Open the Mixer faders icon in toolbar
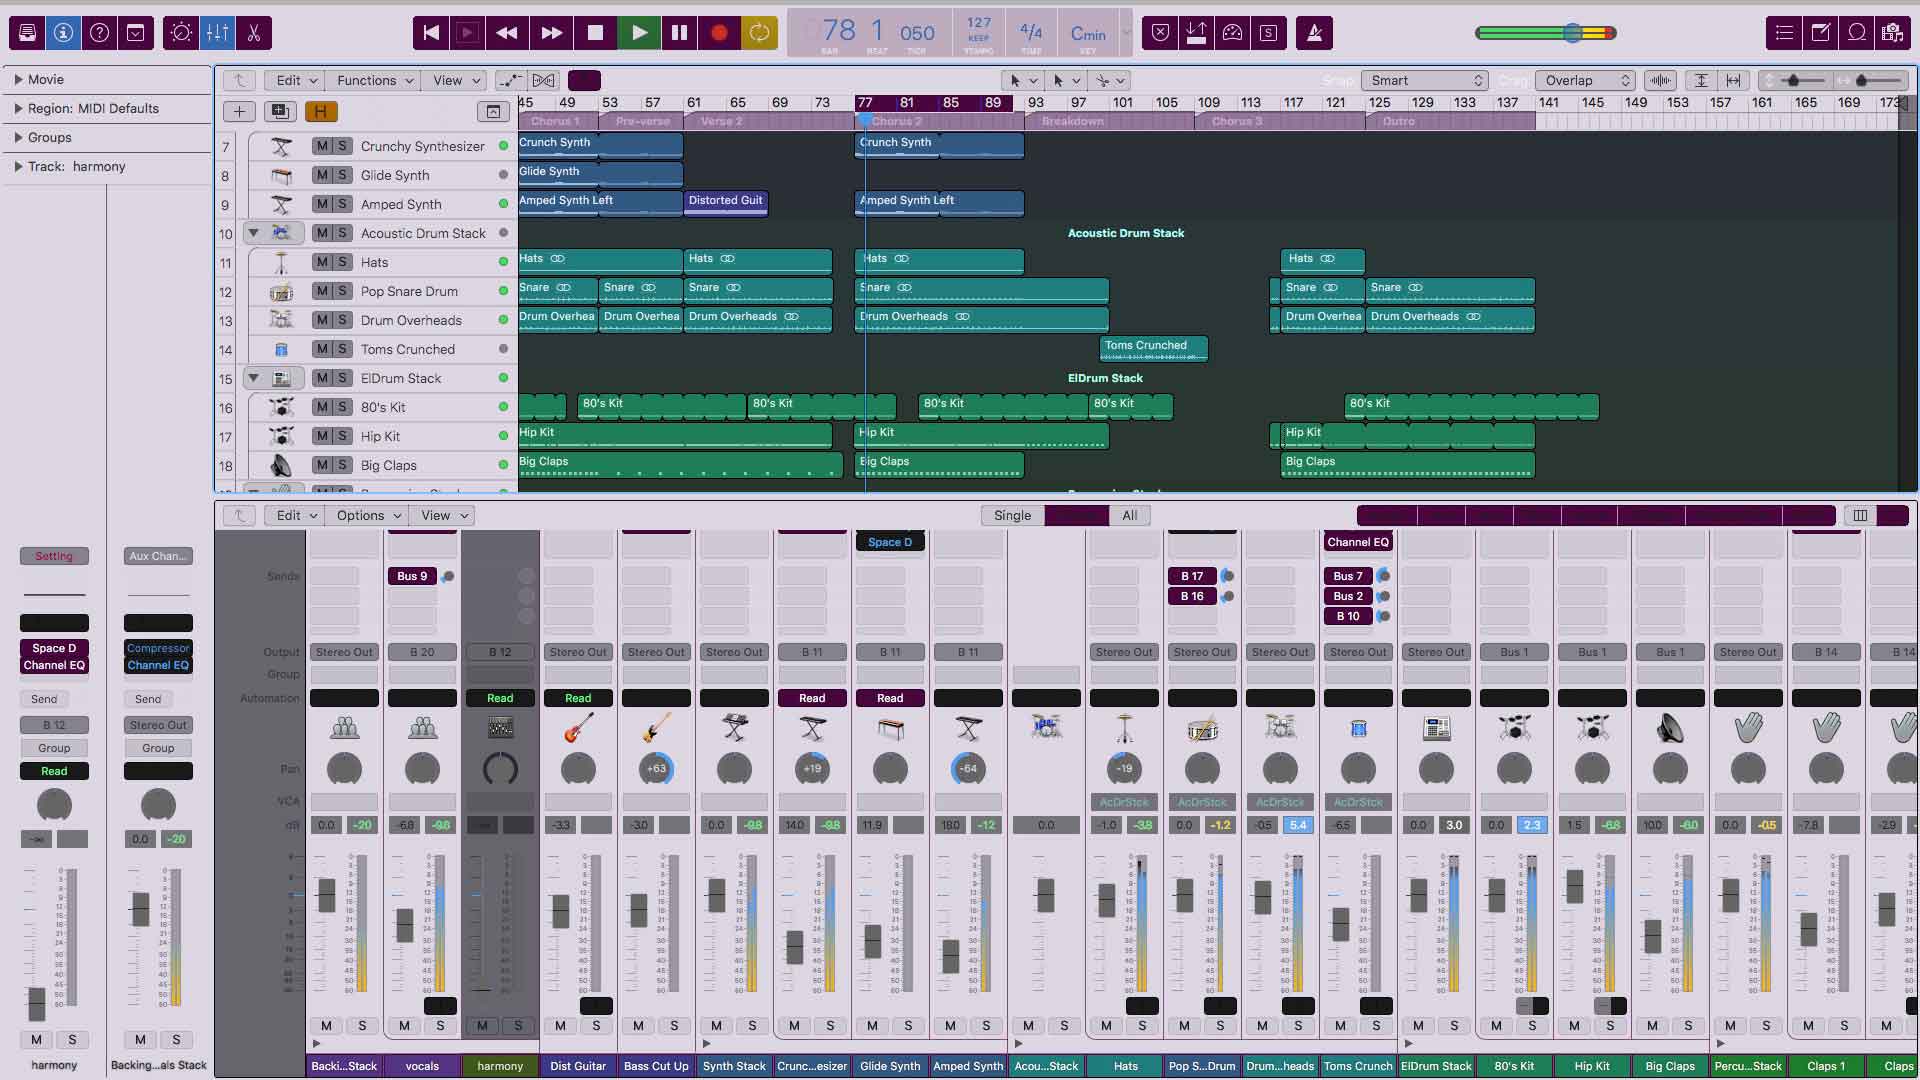The height and width of the screenshot is (1080, 1920). pyautogui.click(x=216, y=33)
